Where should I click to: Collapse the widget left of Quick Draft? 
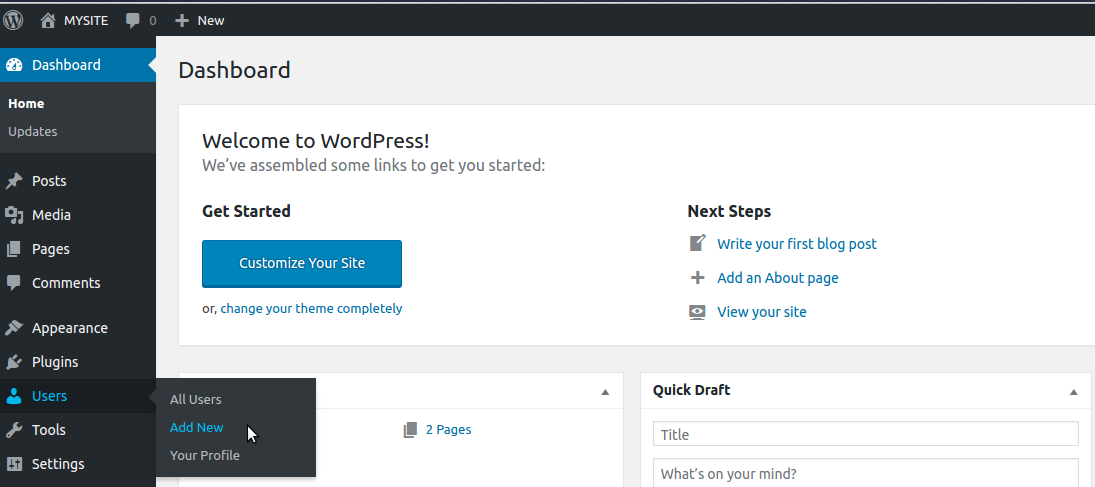click(605, 392)
